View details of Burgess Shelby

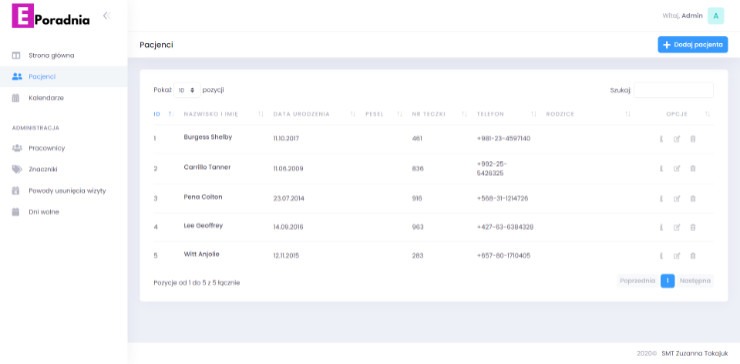(x=661, y=139)
